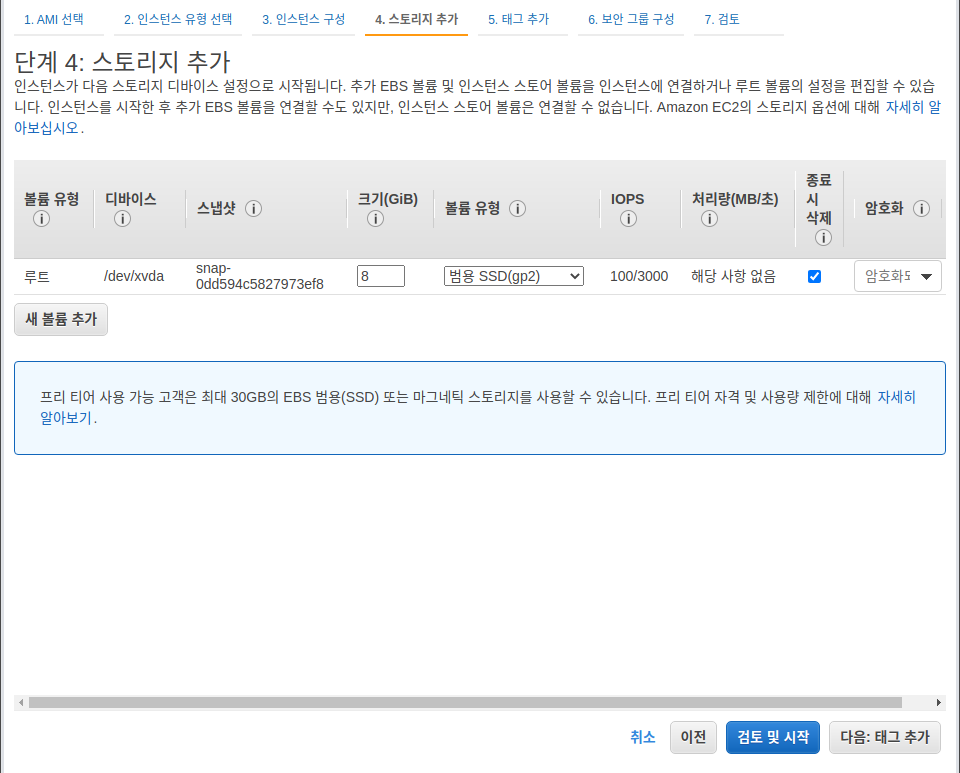Click info icon next to 스냅샷 header

pyautogui.click(x=253, y=209)
